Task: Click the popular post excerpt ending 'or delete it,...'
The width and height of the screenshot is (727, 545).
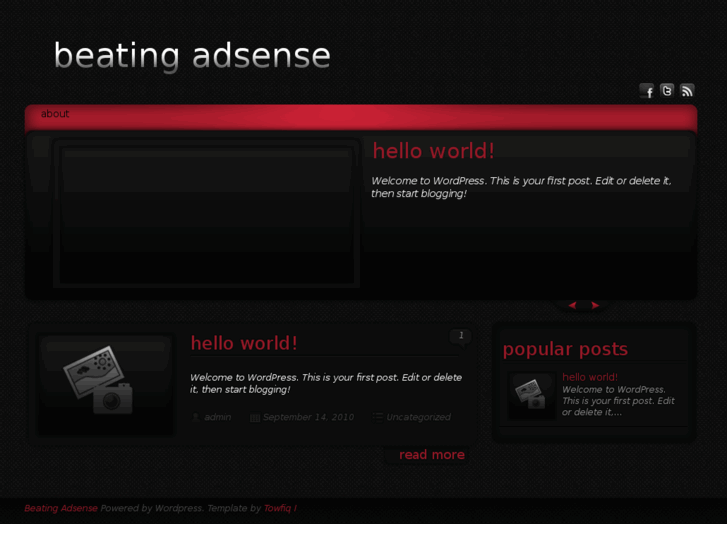Action: click(618, 401)
